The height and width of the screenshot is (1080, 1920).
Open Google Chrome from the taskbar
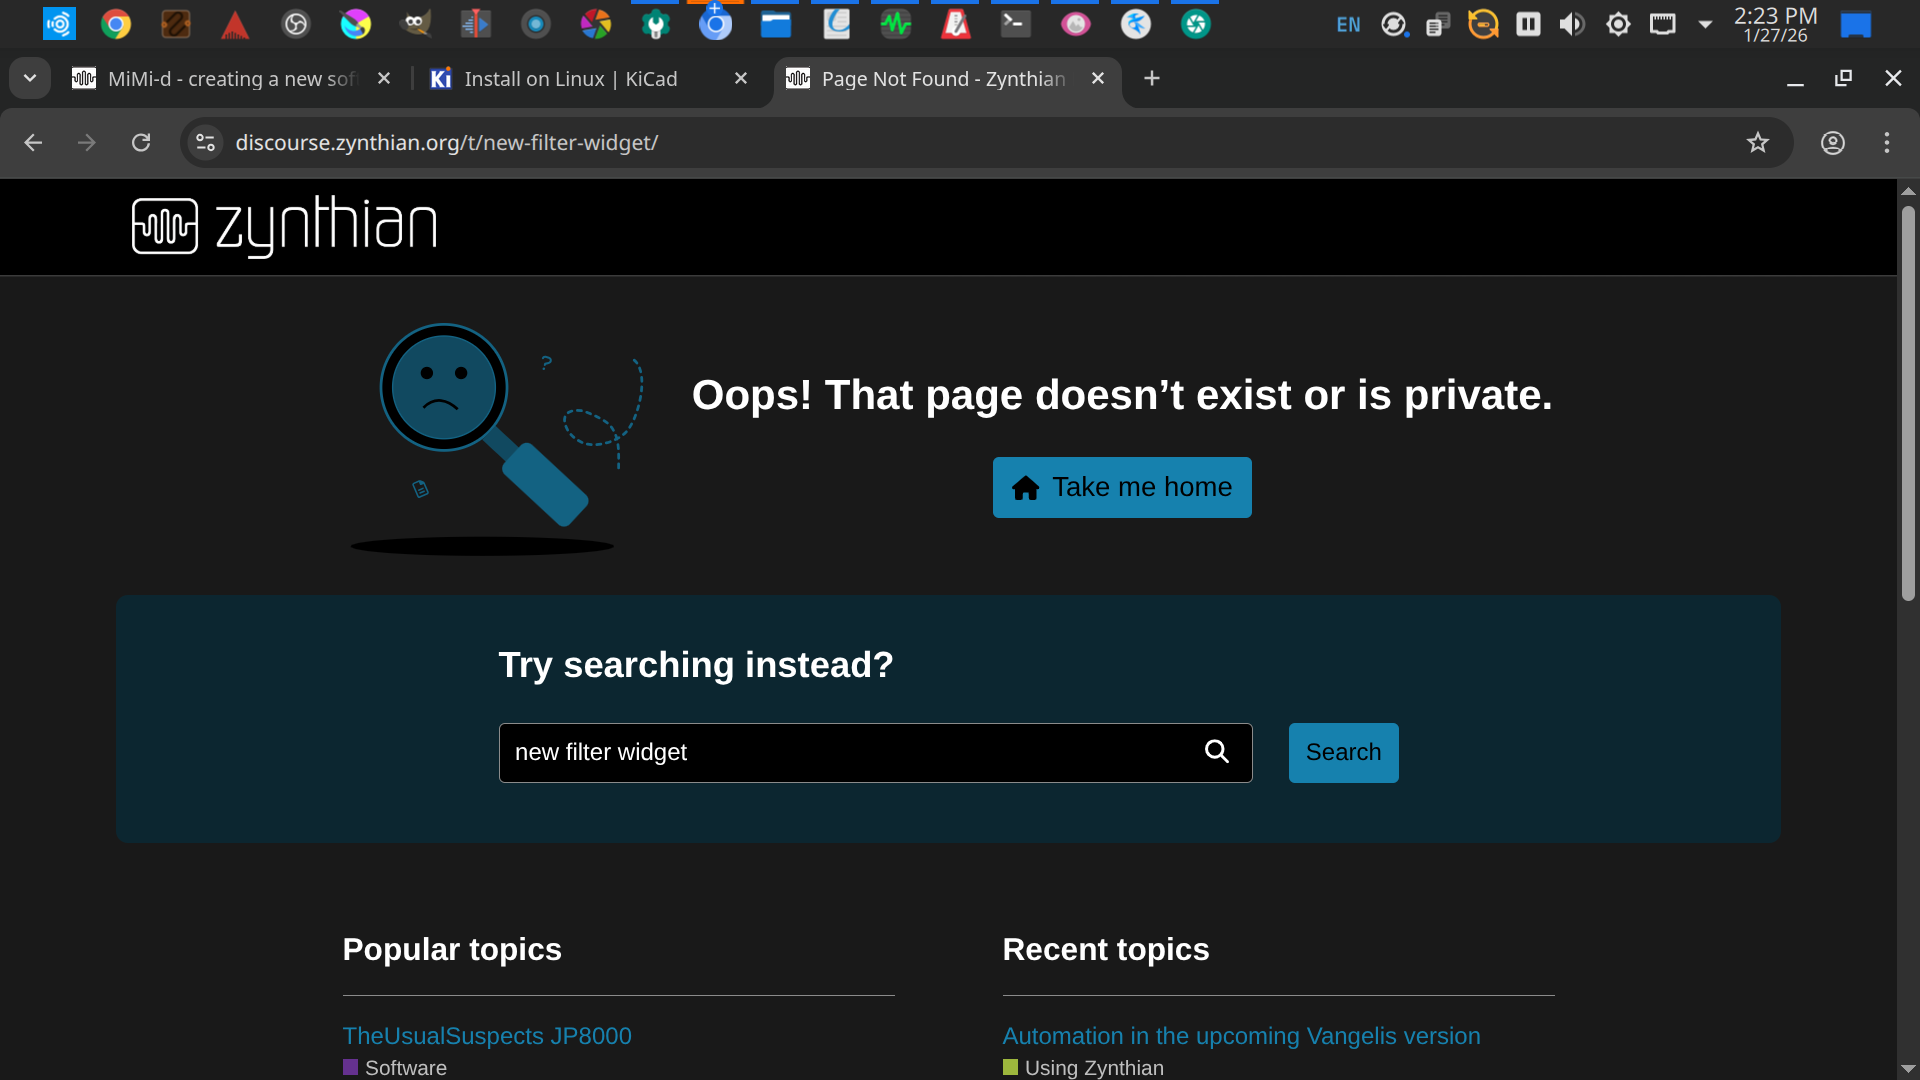116,24
